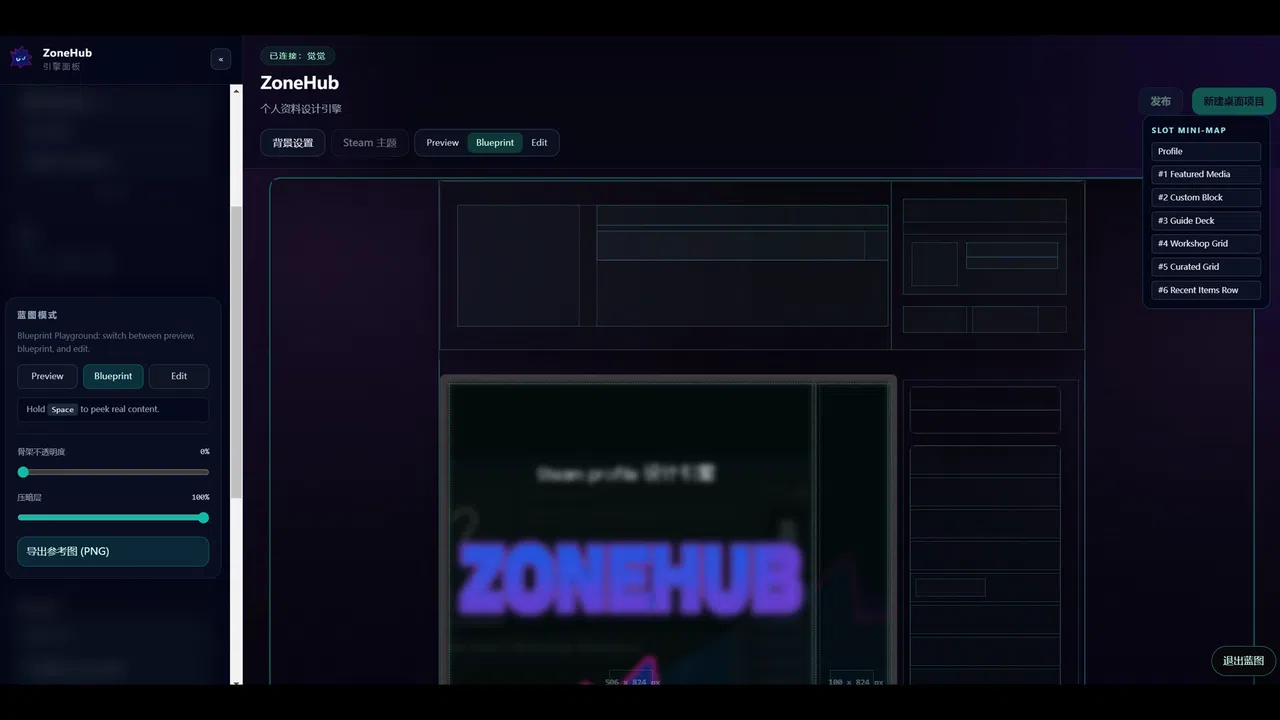Select Edit in the 蓝图模式 panel
This screenshot has height=720, width=1280.
tap(179, 376)
